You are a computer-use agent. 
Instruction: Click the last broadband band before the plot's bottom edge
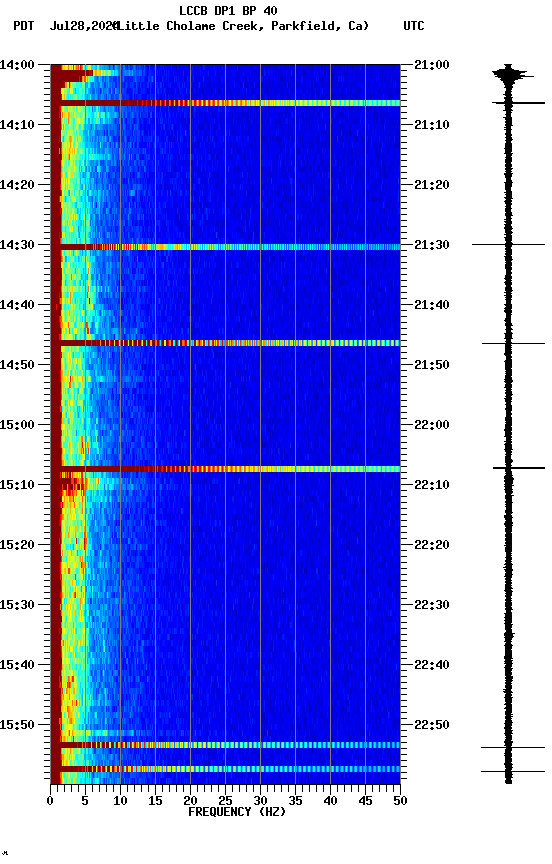(225, 769)
